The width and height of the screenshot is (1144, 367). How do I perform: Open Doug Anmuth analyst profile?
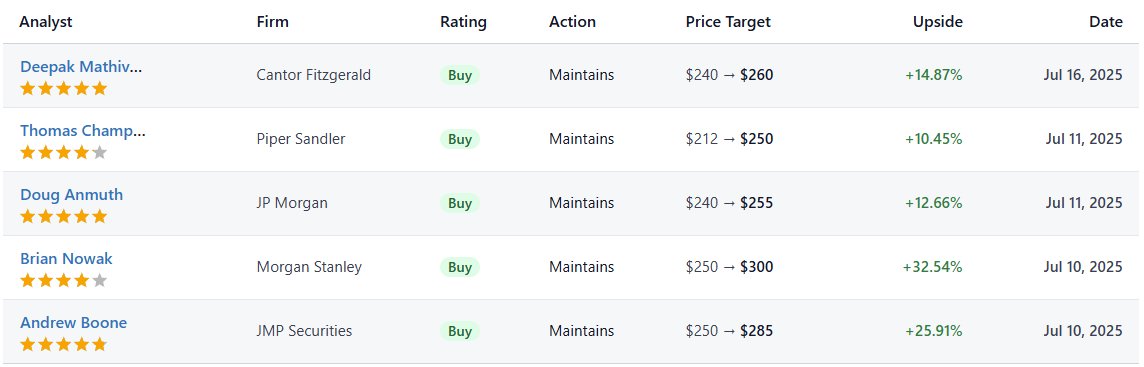pyautogui.click(x=72, y=195)
